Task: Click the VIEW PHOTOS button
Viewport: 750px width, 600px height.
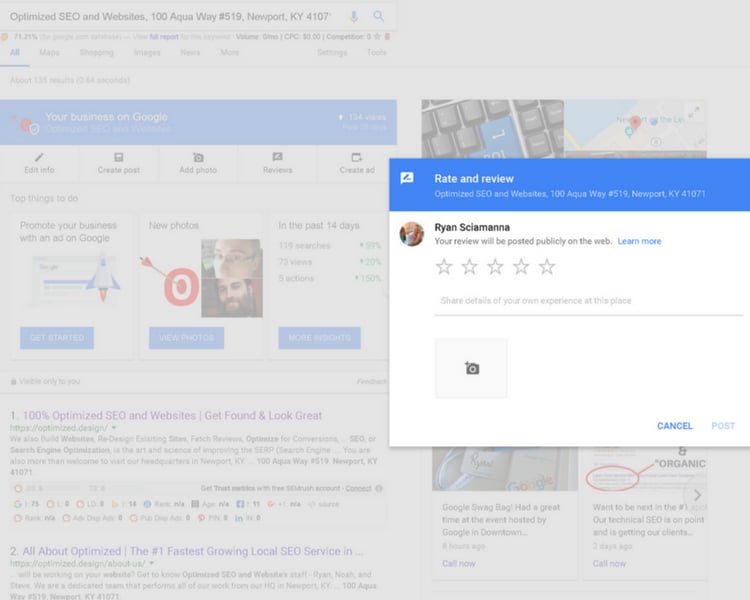Action: pos(187,338)
